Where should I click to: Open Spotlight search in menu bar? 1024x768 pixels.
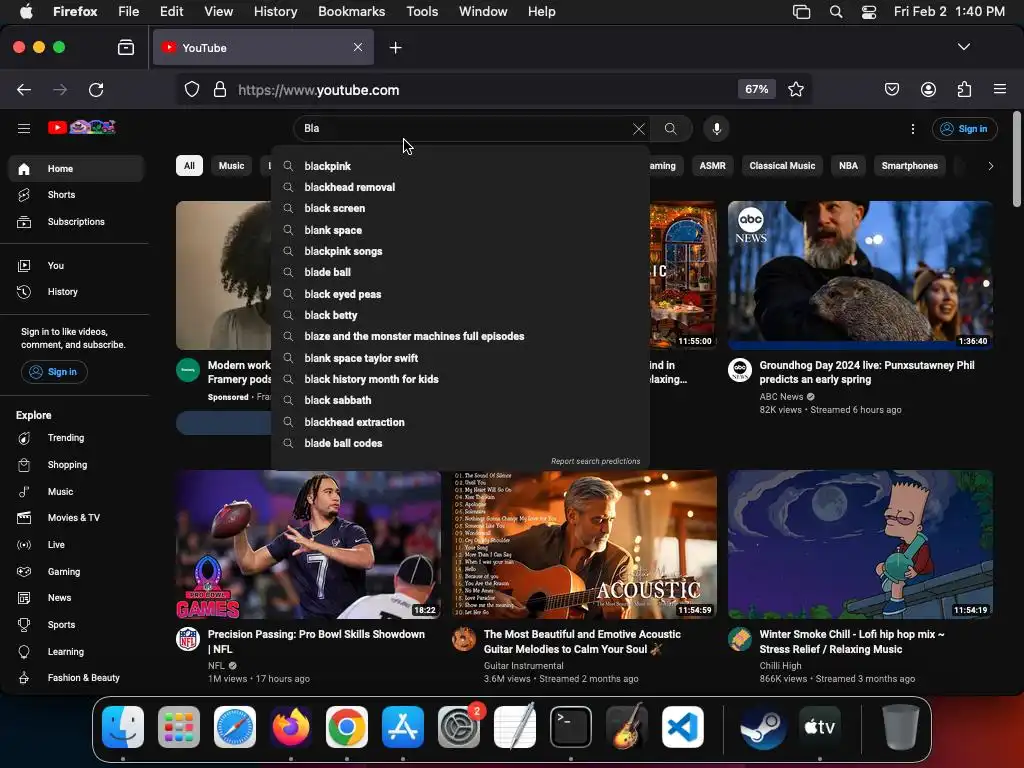[836, 12]
